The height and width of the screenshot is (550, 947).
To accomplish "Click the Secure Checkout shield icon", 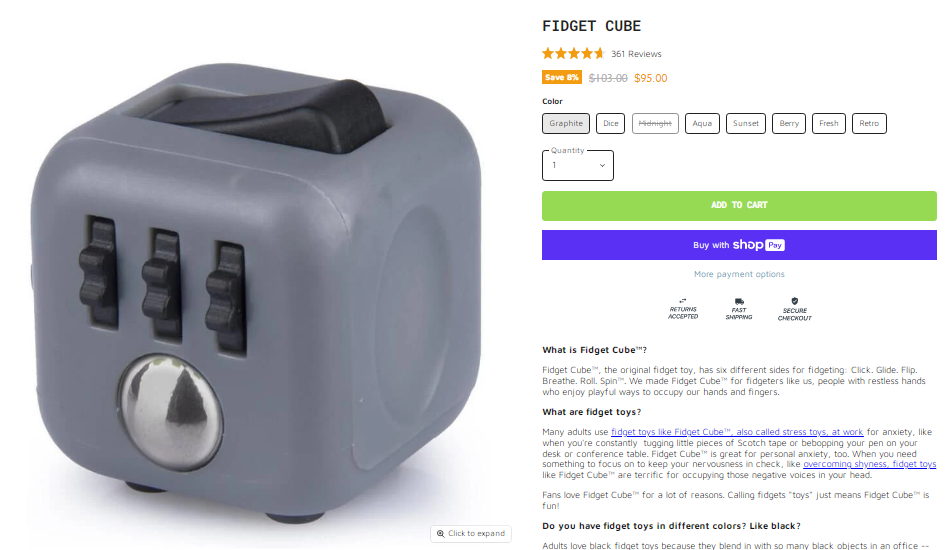I will (795, 301).
